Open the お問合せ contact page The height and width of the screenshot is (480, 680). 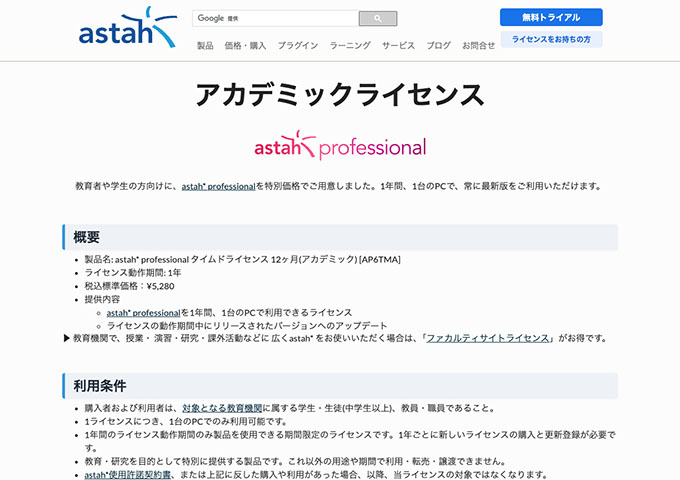[x=478, y=46]
